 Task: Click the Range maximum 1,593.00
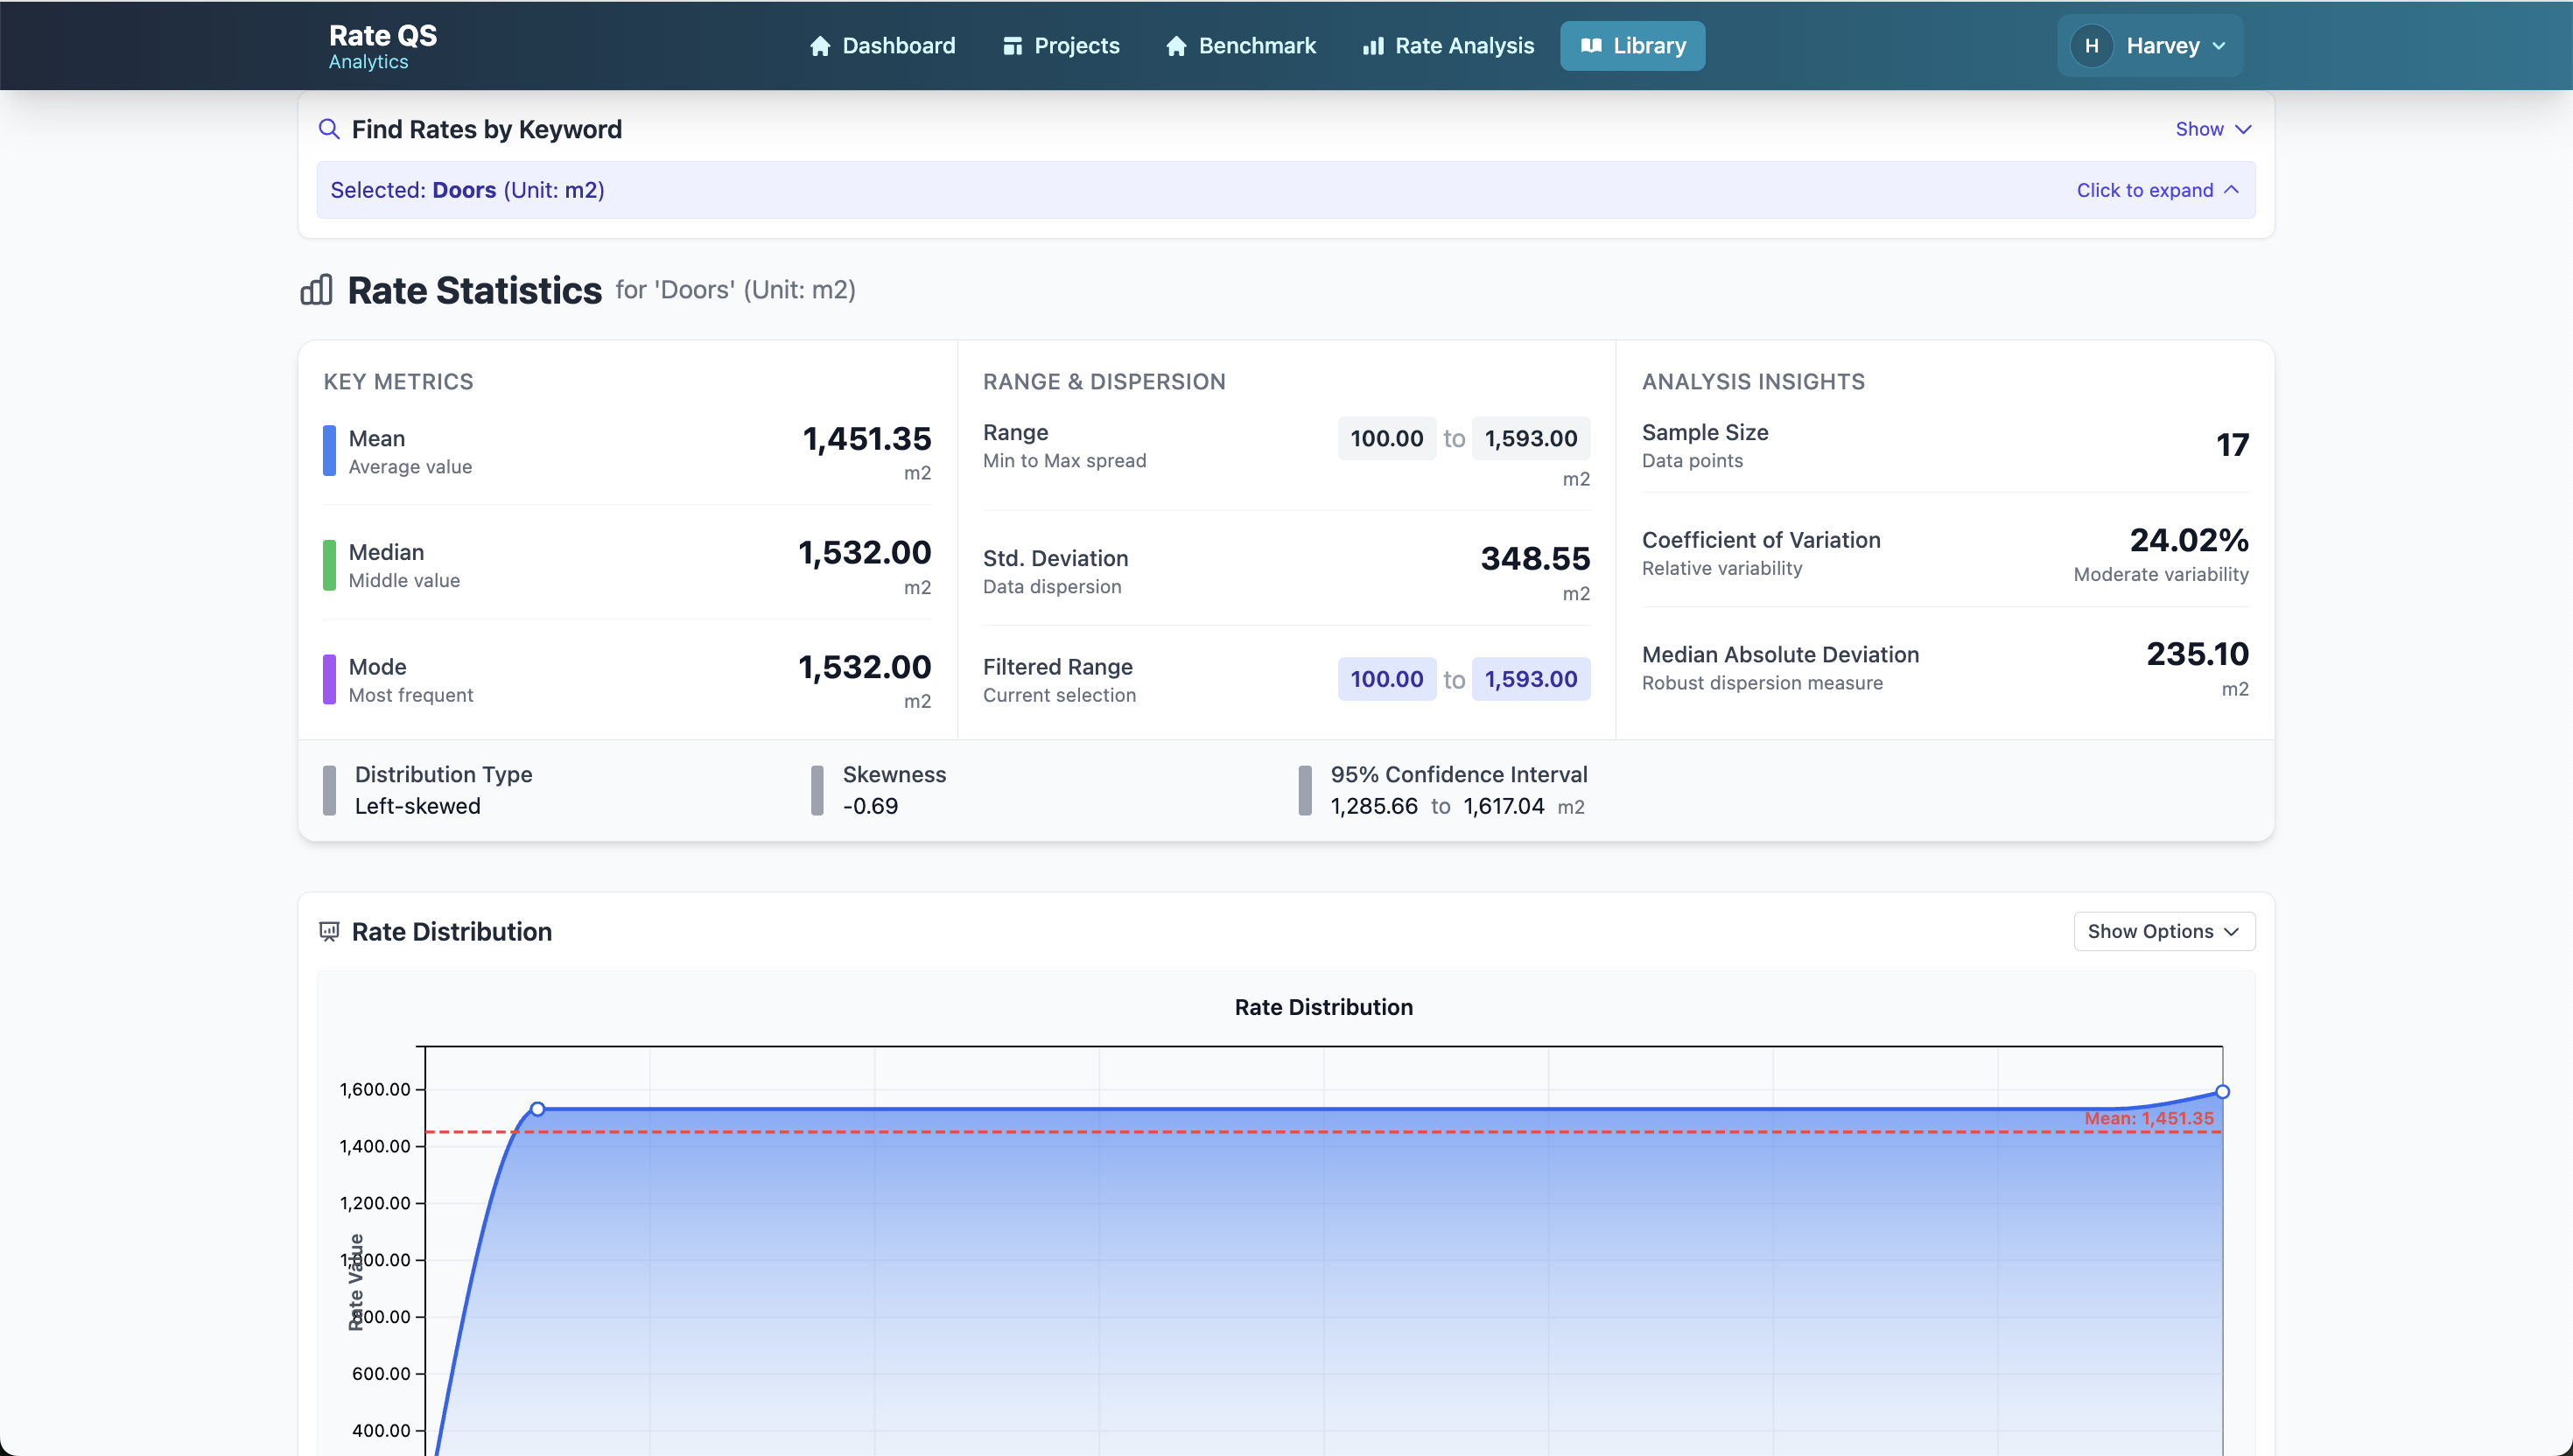tap(1530, 438)
